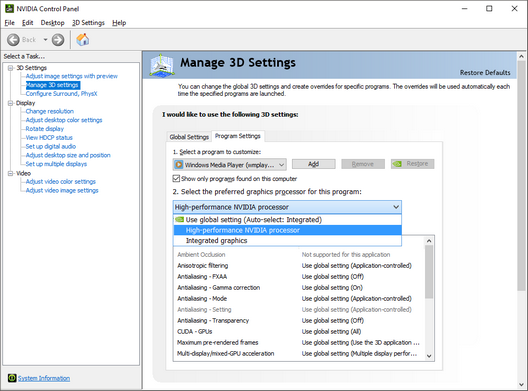Toggle Show only programs found checkbox

coord(176,178)
